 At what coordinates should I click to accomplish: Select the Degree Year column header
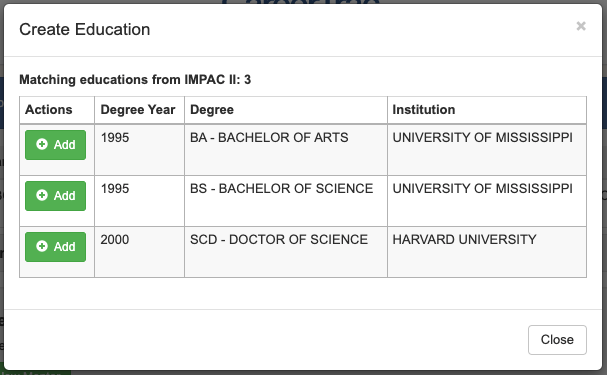[138, 110]
